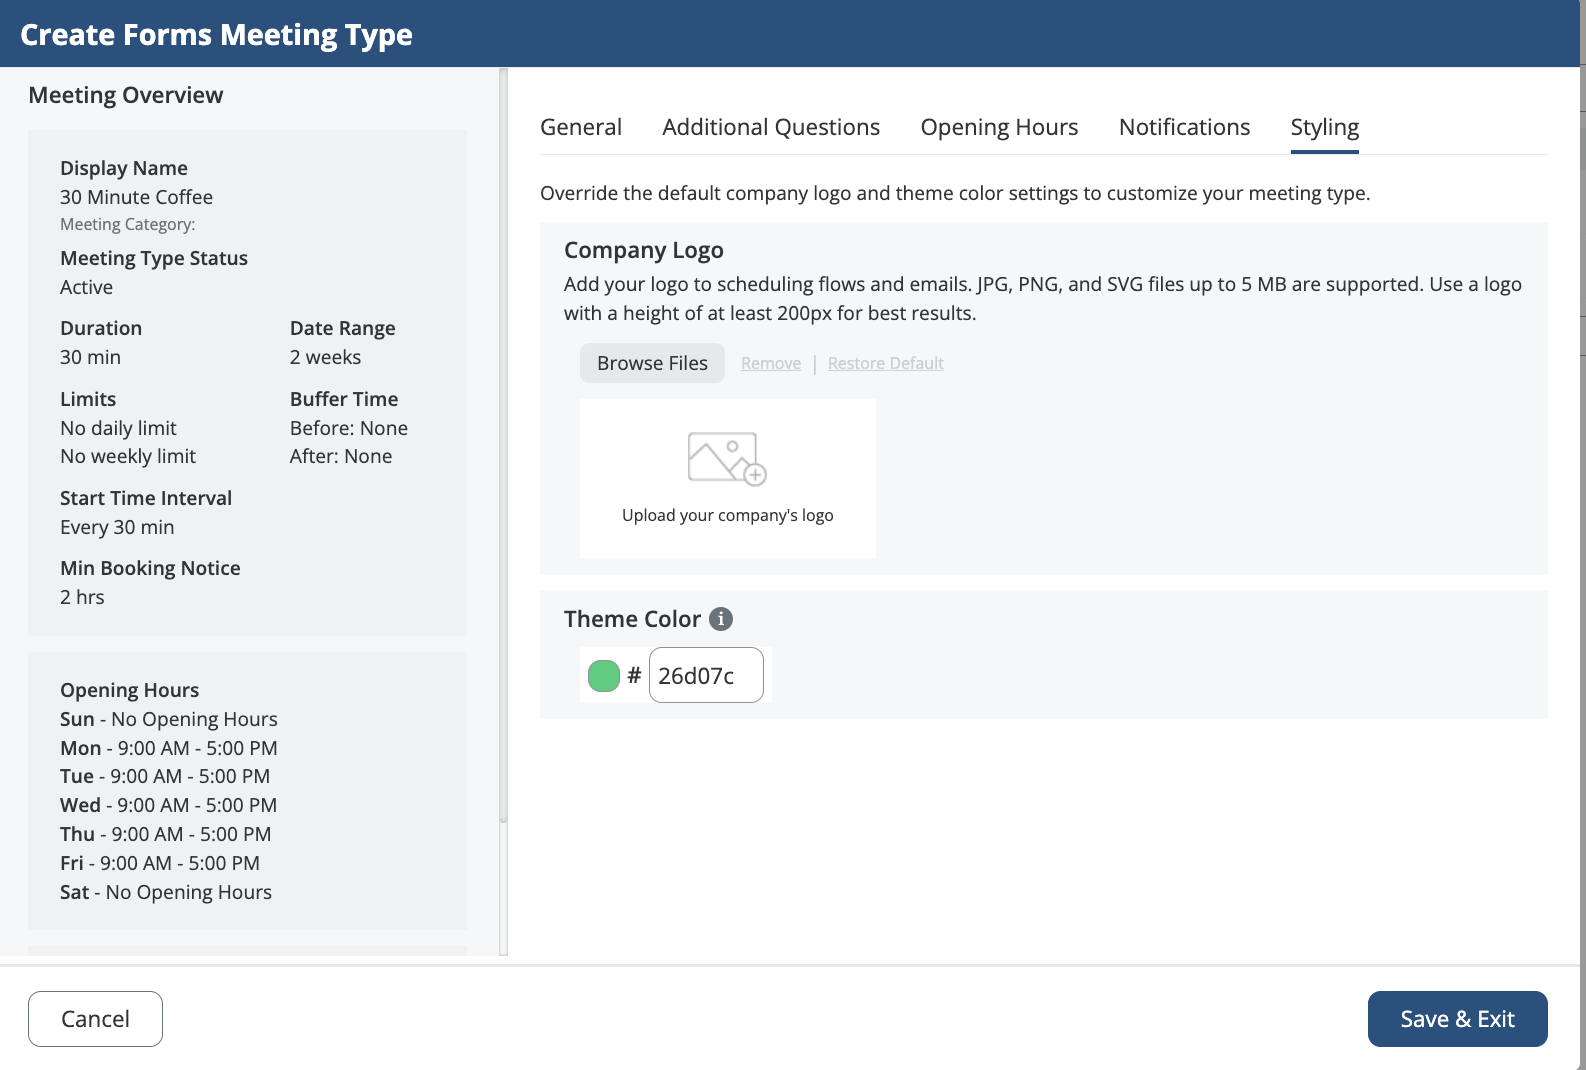Go to the Opening Hours tab
The height and width of the screenshot is (1070, 1586).
pyautogui.click(x=999, y=127)
